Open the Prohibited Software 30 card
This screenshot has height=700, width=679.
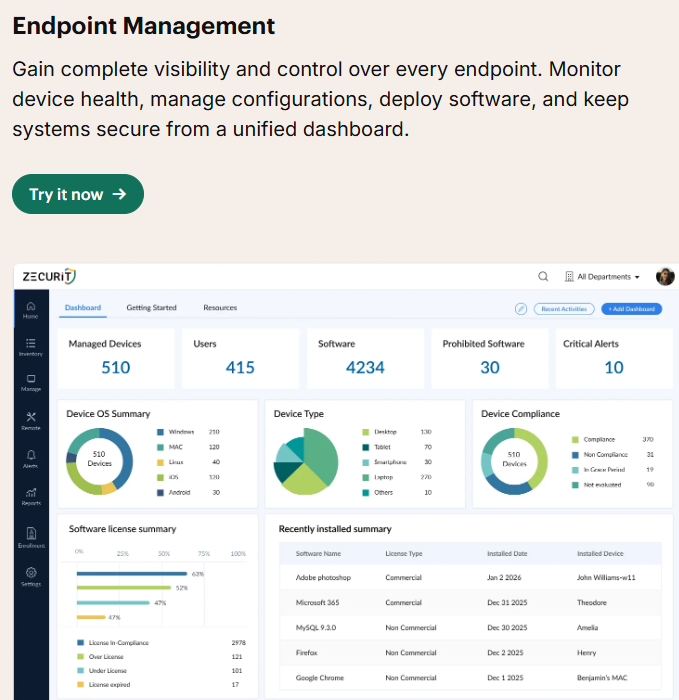tap(490, 358)
